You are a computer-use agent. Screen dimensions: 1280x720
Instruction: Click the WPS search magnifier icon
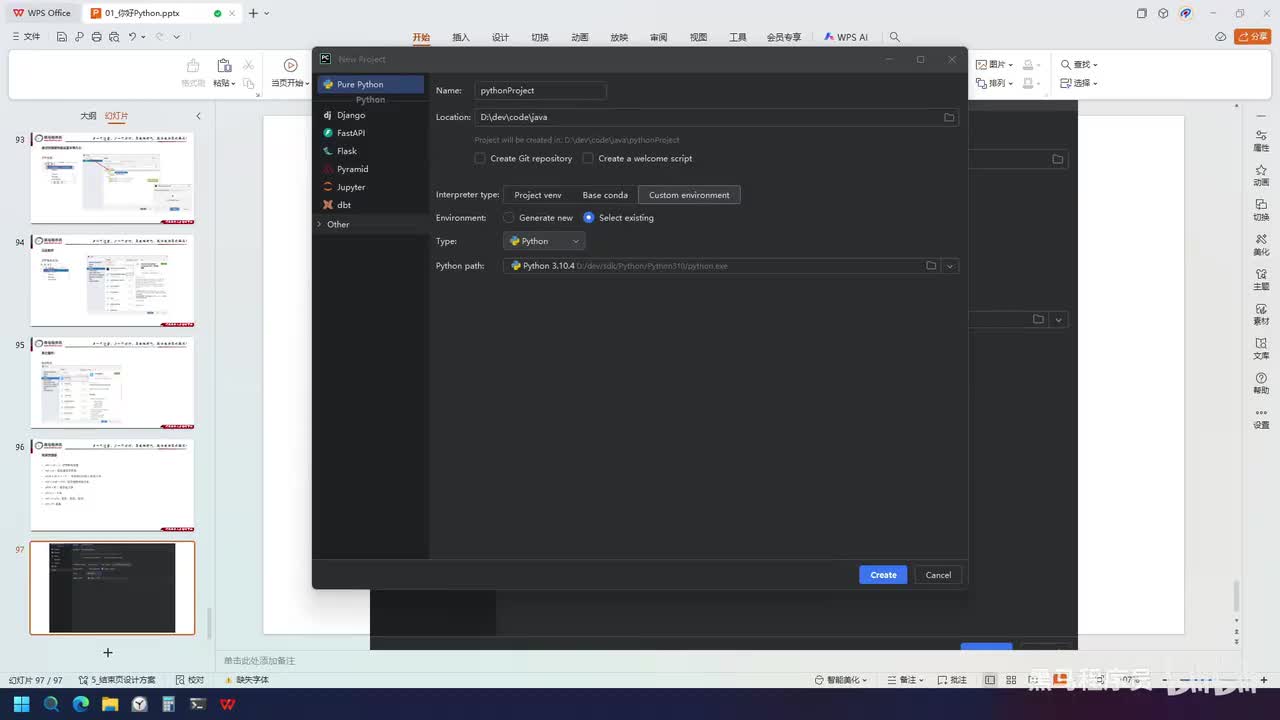(x=895, y=37)
